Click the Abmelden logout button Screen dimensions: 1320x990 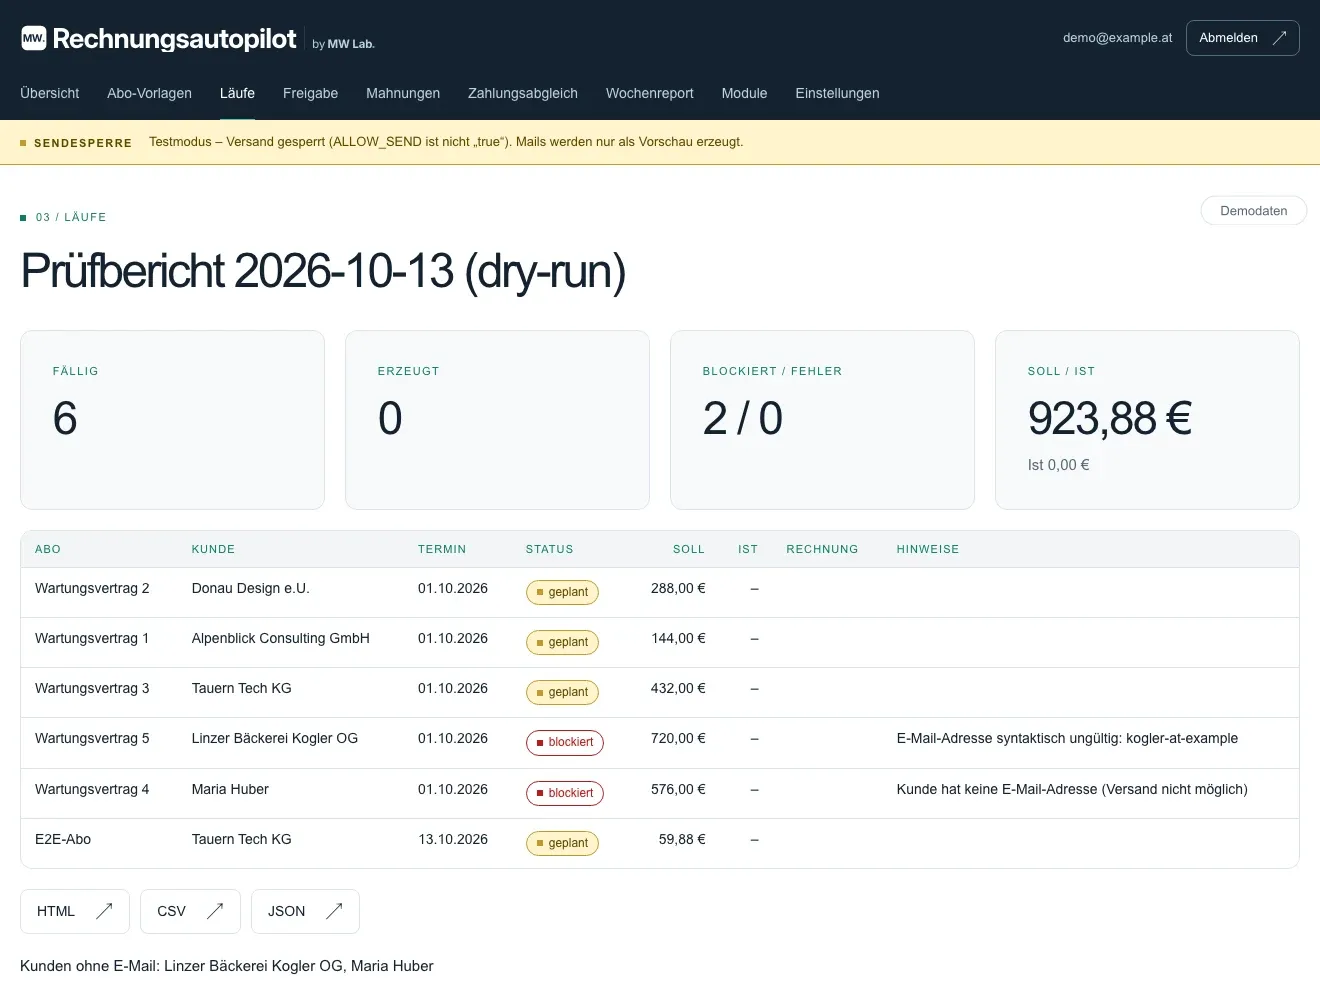tap(1243, 38)
